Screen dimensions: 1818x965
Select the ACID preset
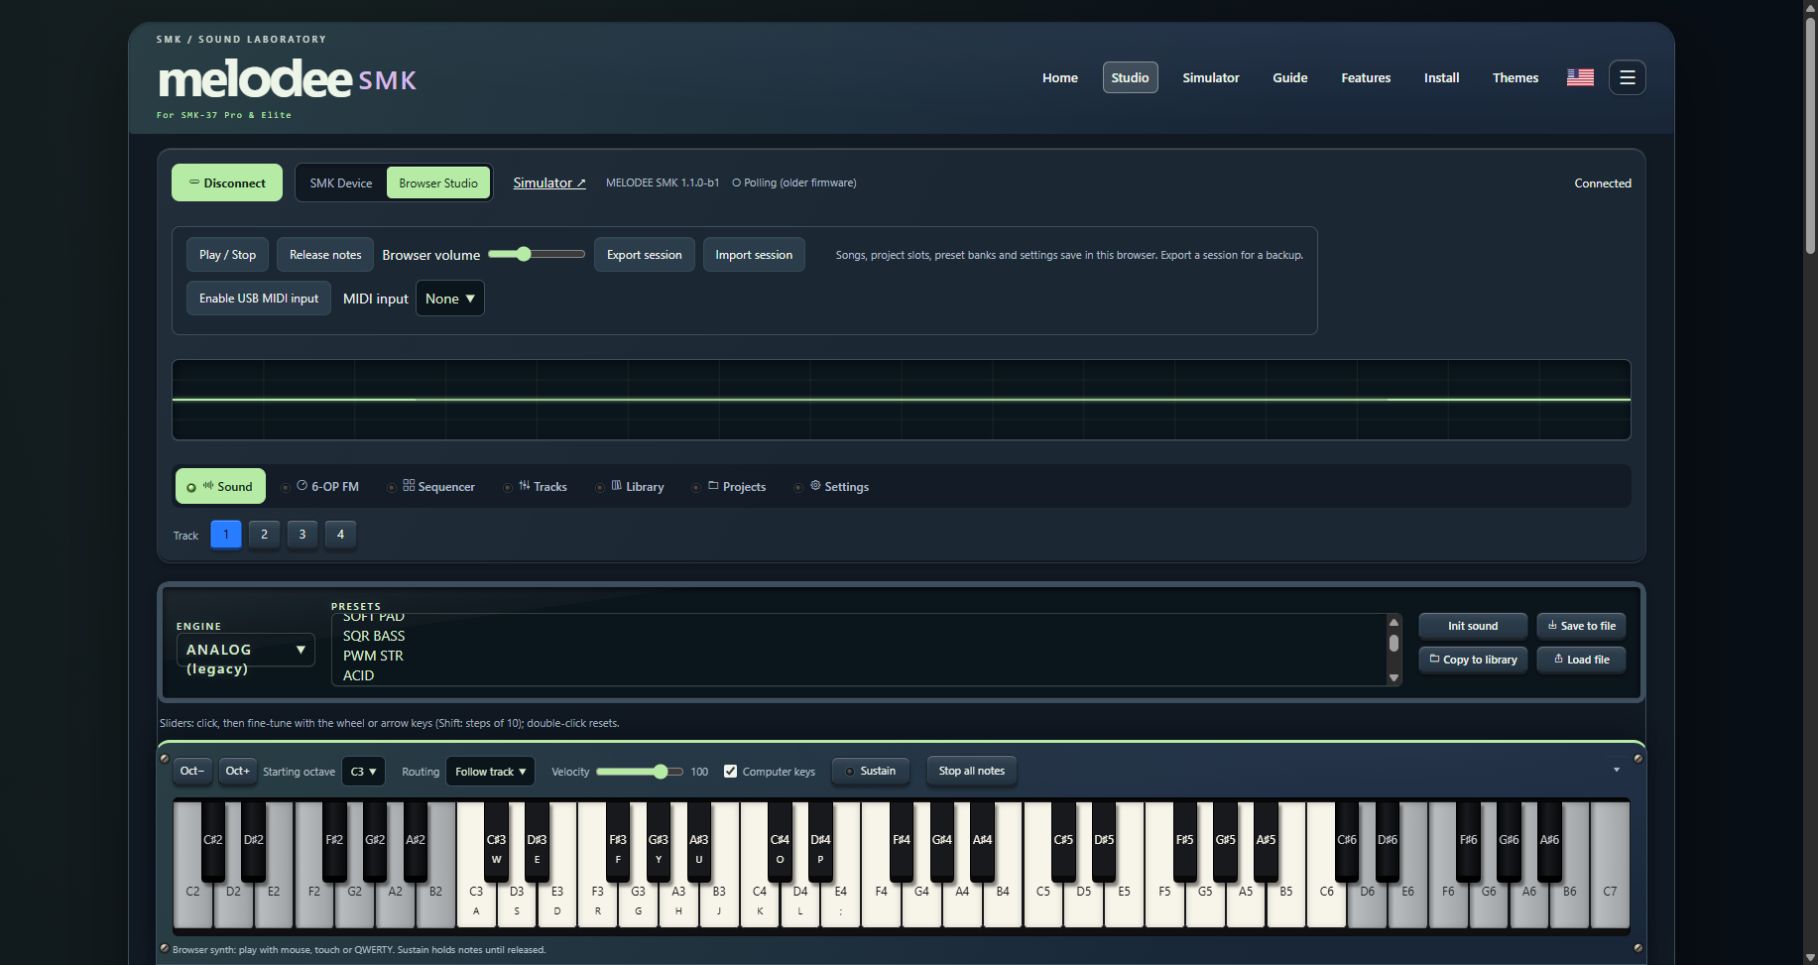(x=358, y=676)
